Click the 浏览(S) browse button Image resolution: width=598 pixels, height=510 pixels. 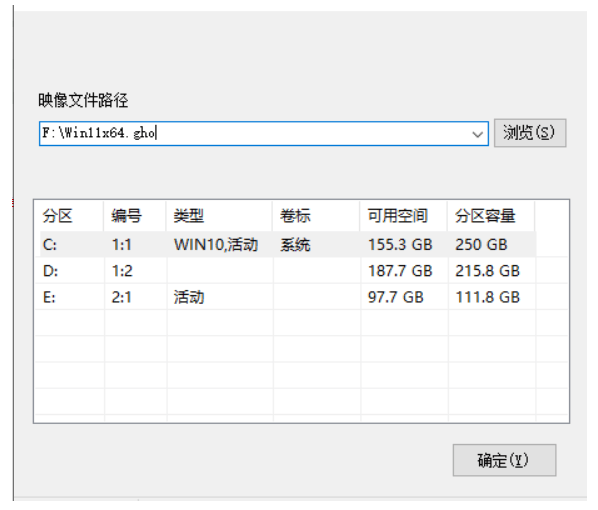click(x=530, y=133)
